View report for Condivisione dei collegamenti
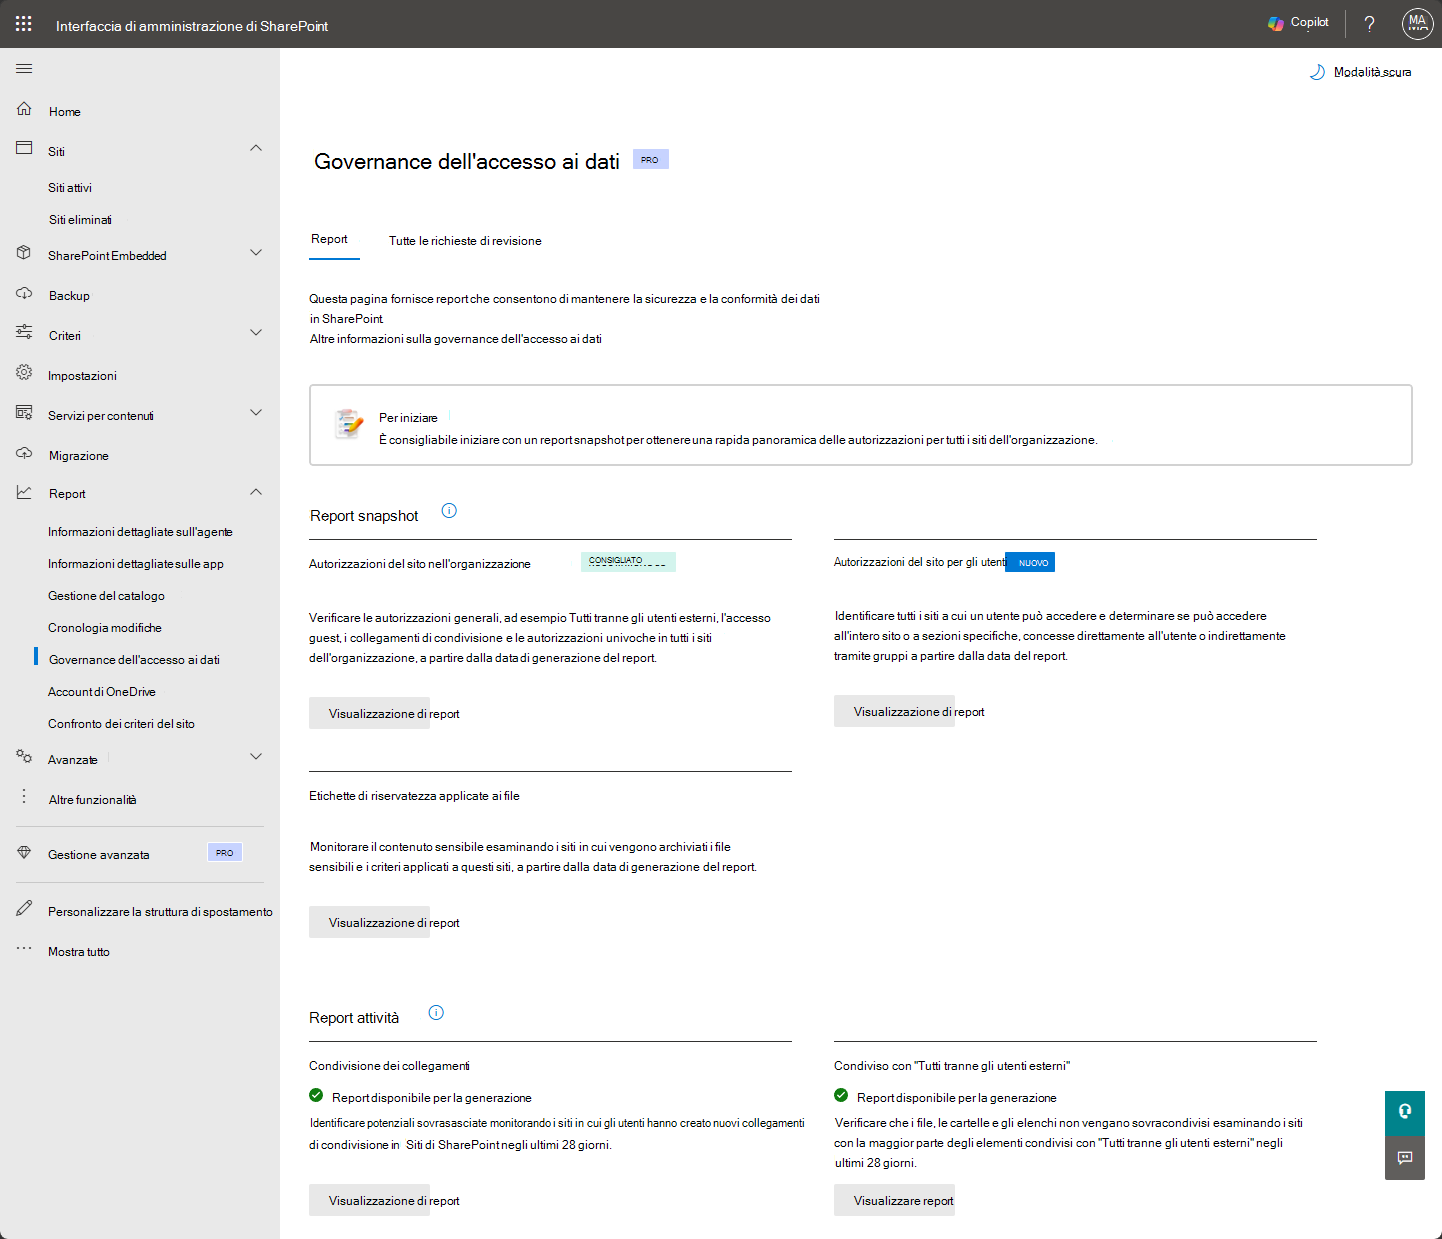The width and height of the screenshot is (1442, 1239). pyautogui.click(x=370, y=1200)
